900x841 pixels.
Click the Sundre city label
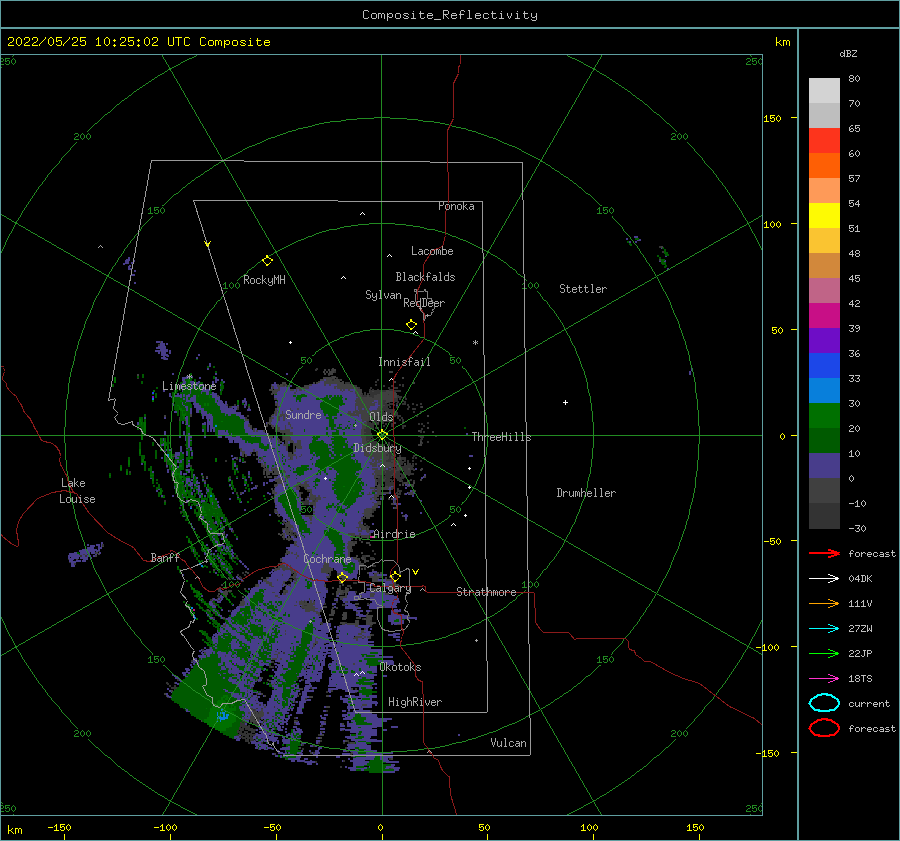coord(303,415)
